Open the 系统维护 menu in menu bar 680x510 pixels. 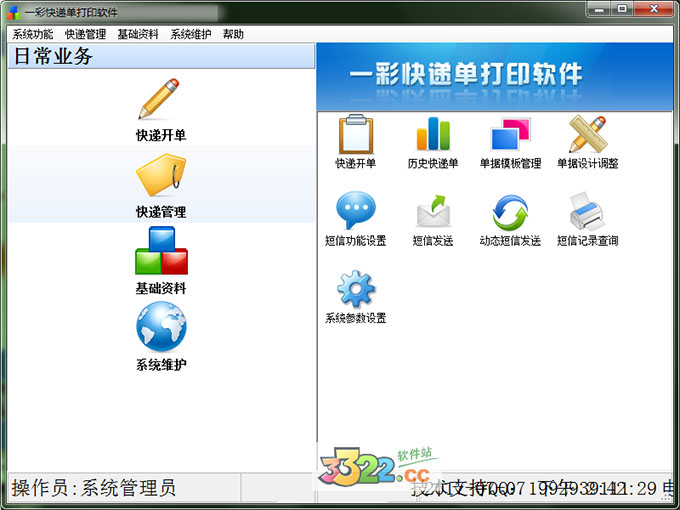[191, 34]
